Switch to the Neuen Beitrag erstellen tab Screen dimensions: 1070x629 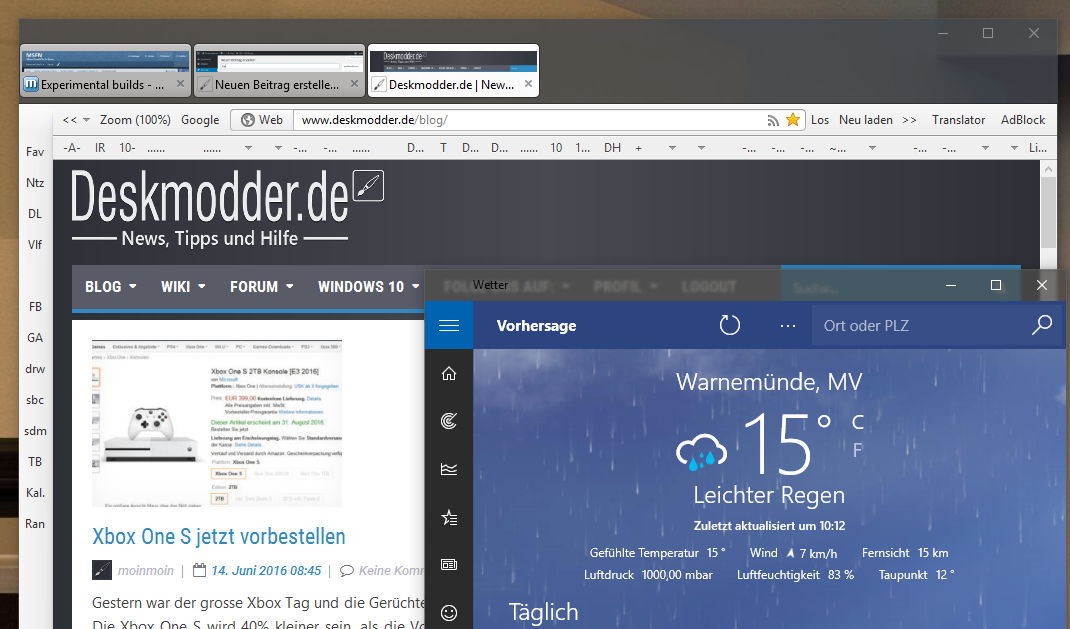pyautogui.click(x=279, y=71)
